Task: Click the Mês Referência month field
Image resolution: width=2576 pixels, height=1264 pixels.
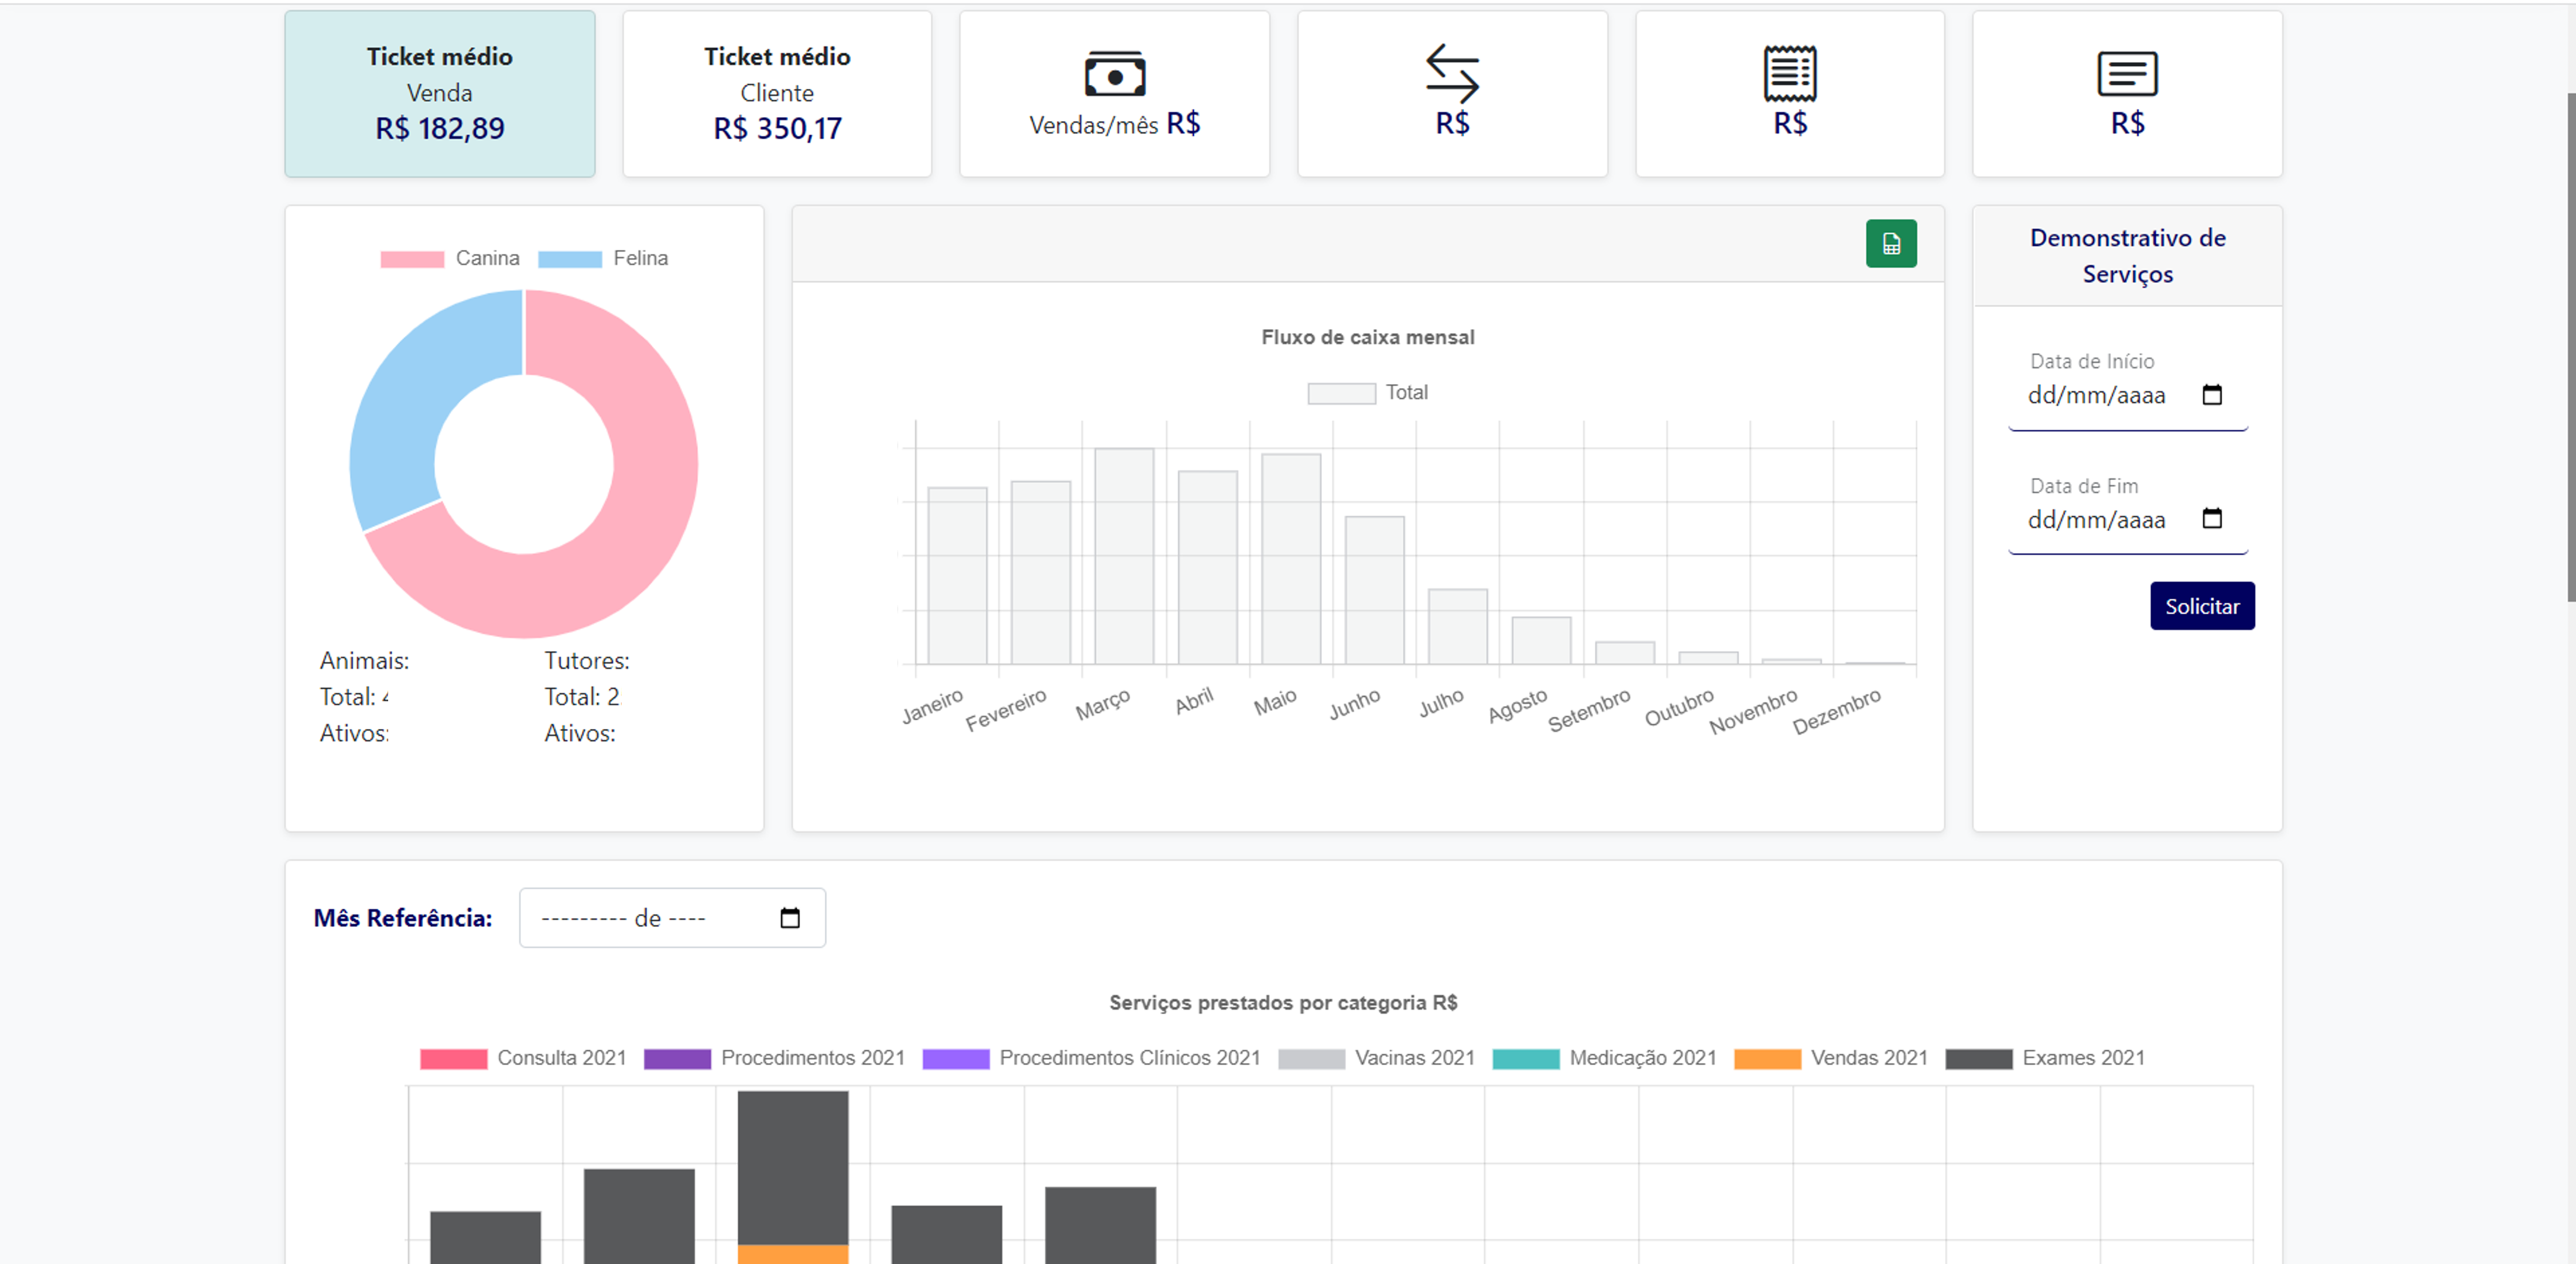Action: [x=672, y=918]
